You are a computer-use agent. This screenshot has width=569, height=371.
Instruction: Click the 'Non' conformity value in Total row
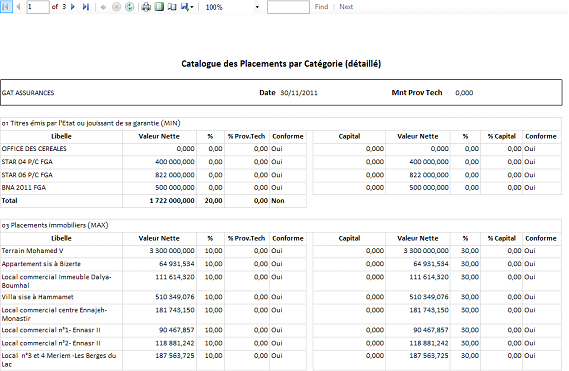click(x=278, y=201)
